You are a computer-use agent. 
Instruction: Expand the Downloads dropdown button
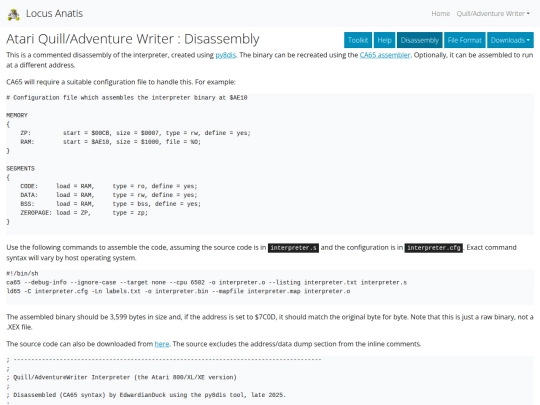pos(510,40)
